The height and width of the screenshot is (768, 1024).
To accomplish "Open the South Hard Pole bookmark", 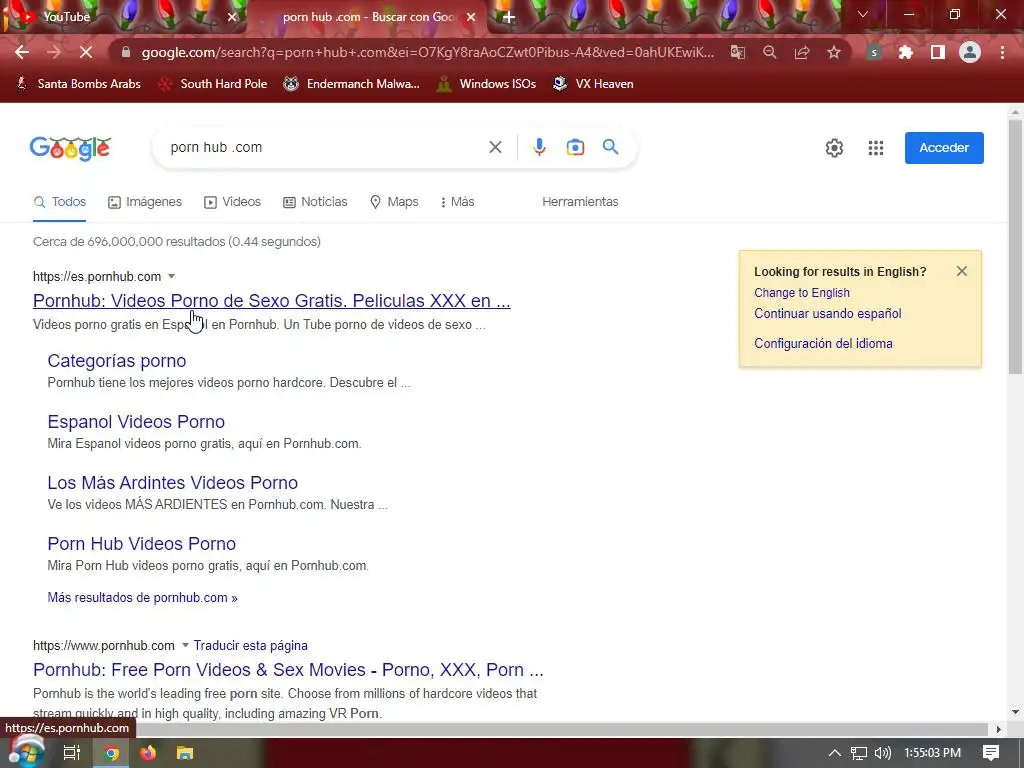I will pos(214,84).
